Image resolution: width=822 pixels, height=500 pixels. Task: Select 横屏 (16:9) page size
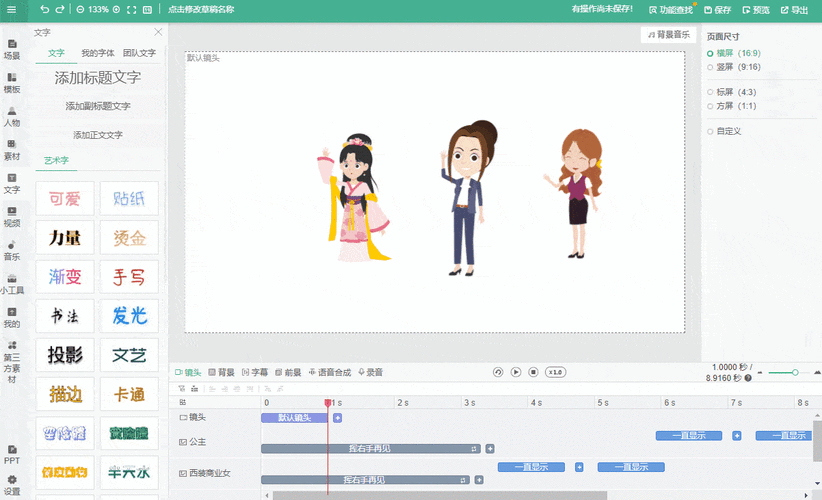click(x=734, y=52)
